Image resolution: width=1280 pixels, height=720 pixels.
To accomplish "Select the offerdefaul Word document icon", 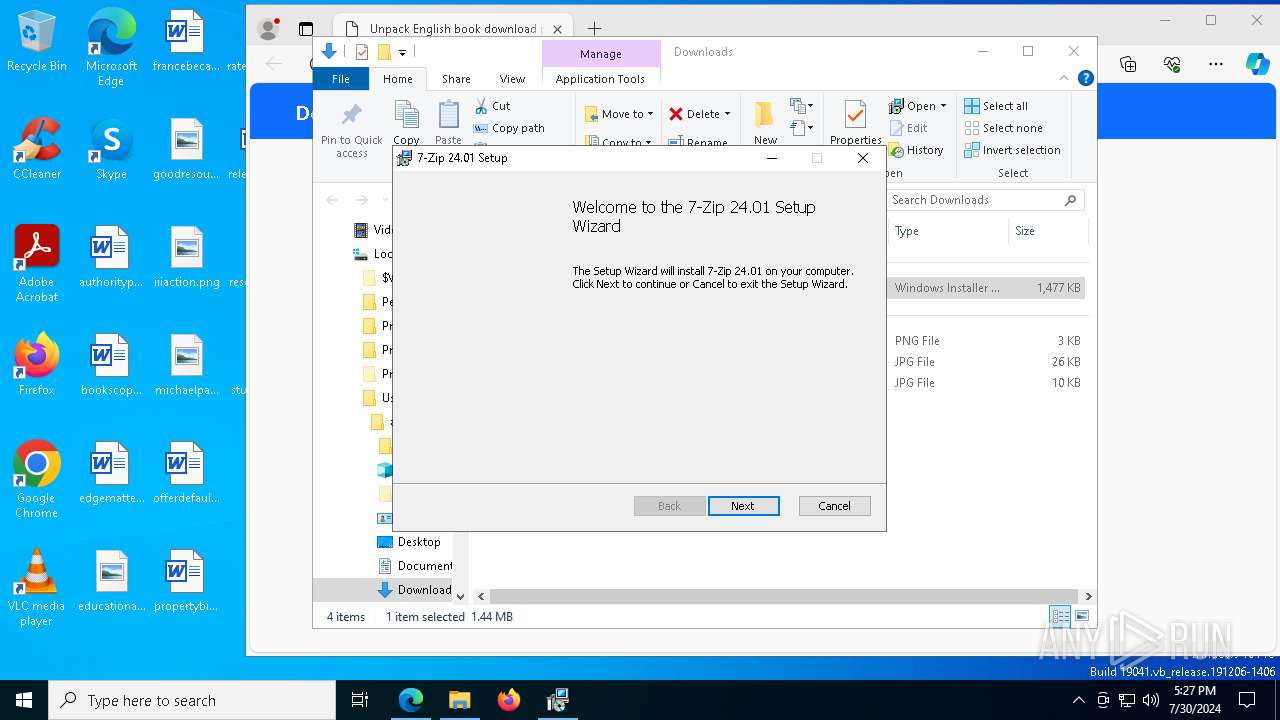I will coord(186,473).
